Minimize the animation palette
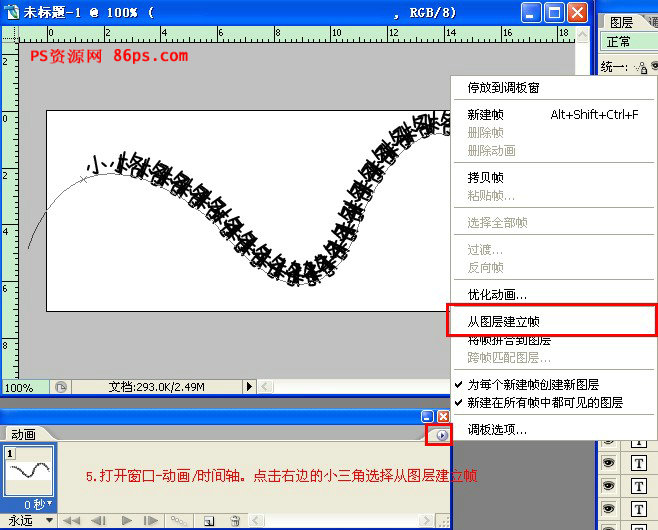This screenshot has height=530, width=658. 427,417
